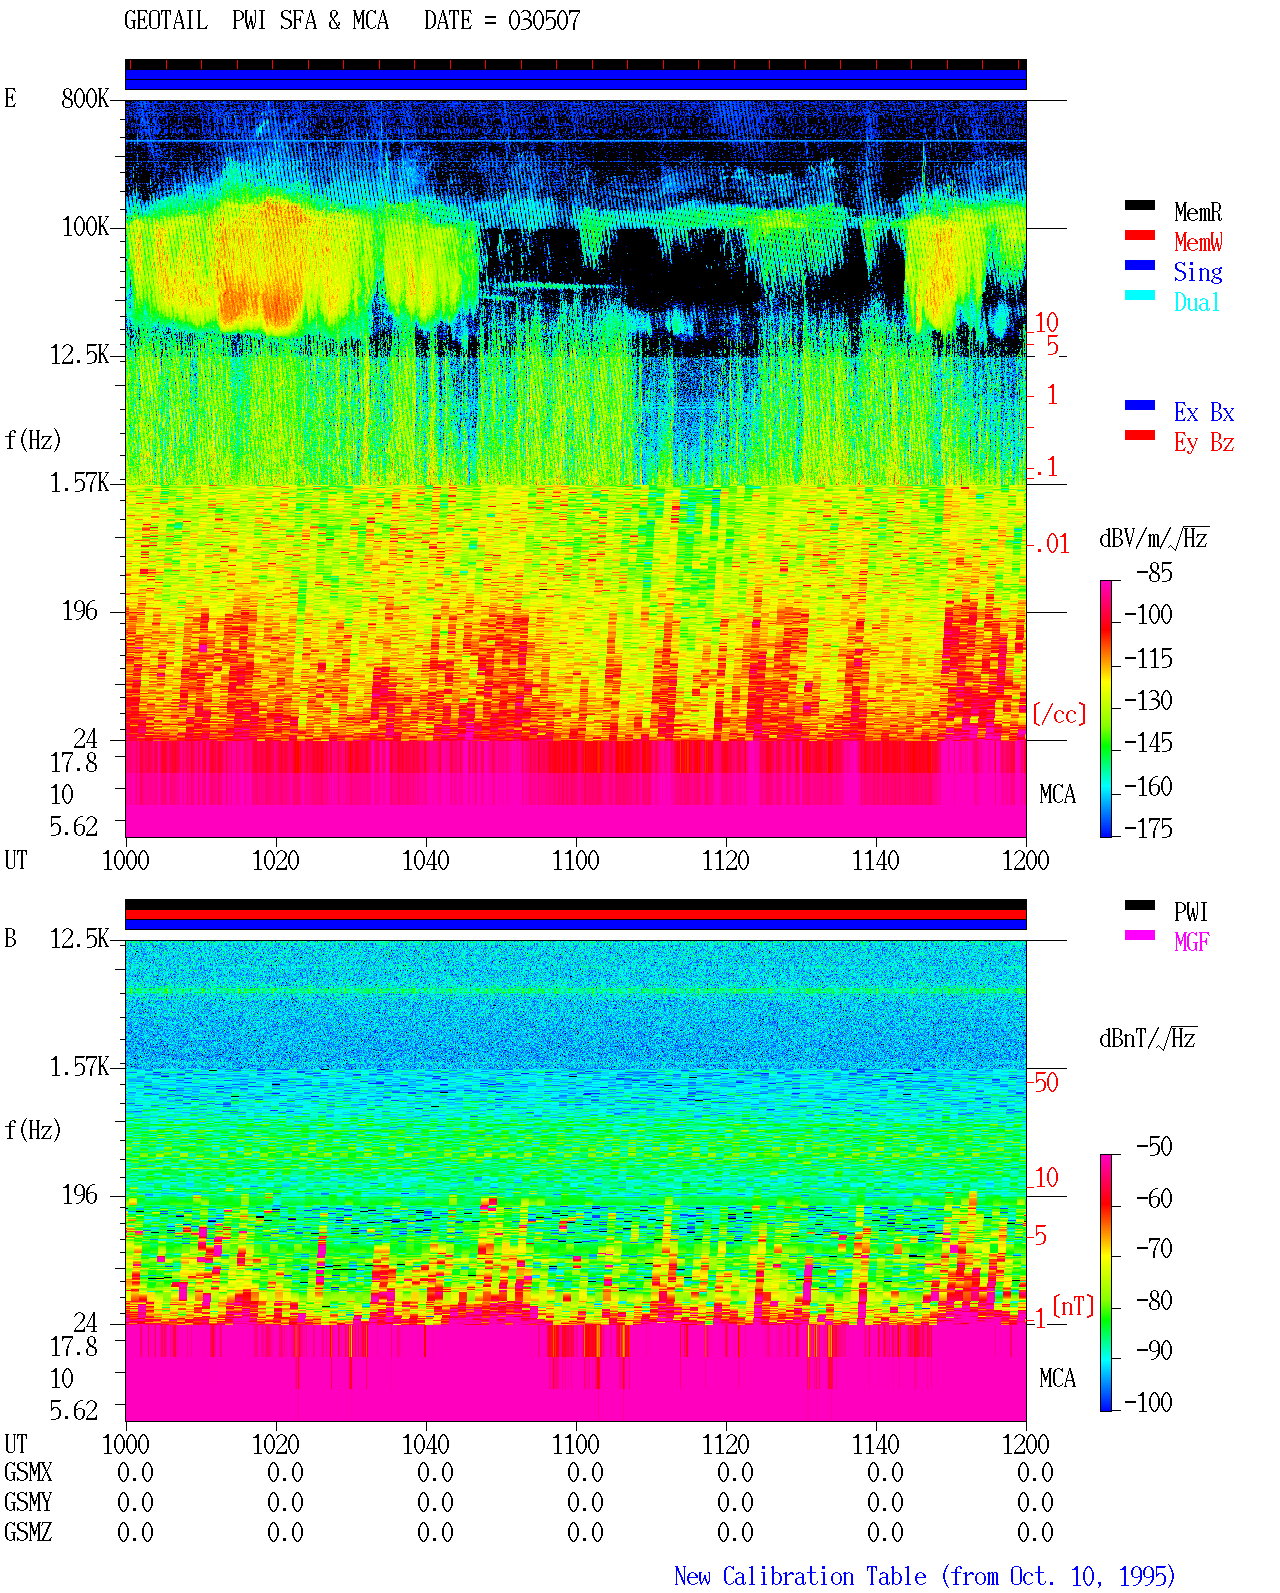Click the PWI legend label
This screenshot has width=1280, height=1593.
pyautogui.click(x=1191, y=912)
